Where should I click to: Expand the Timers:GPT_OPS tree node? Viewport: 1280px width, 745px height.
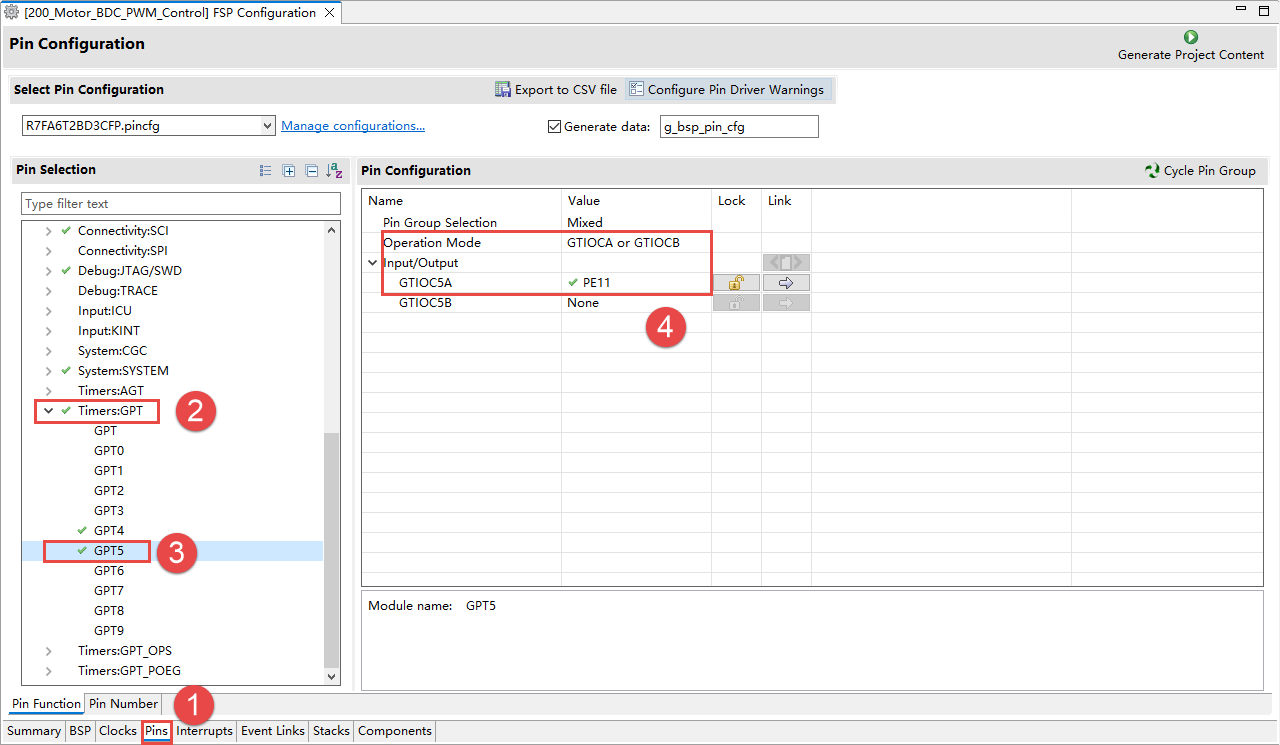pos(48,651)
